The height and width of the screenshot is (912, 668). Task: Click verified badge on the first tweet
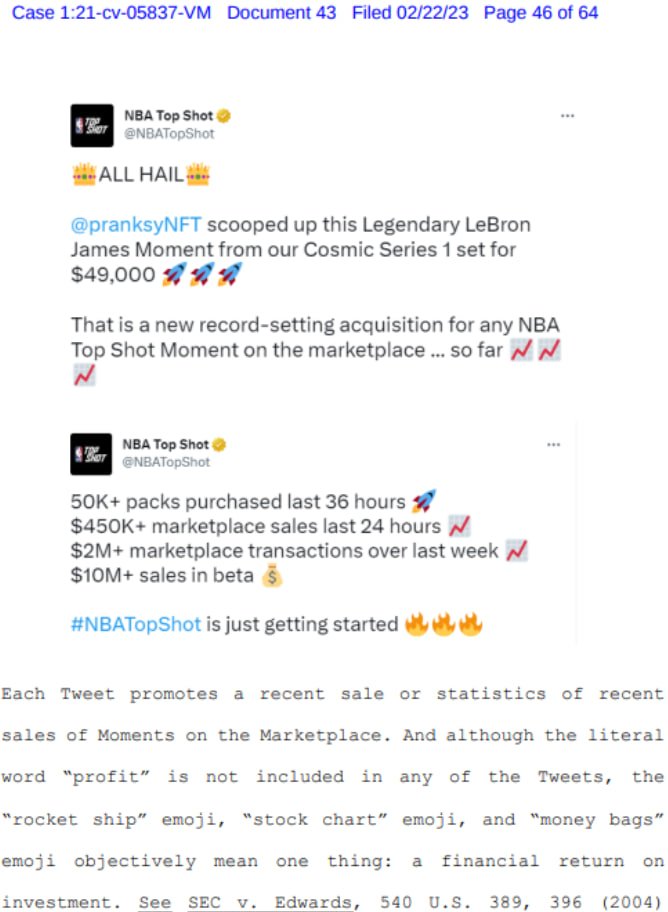coord(225,115)
